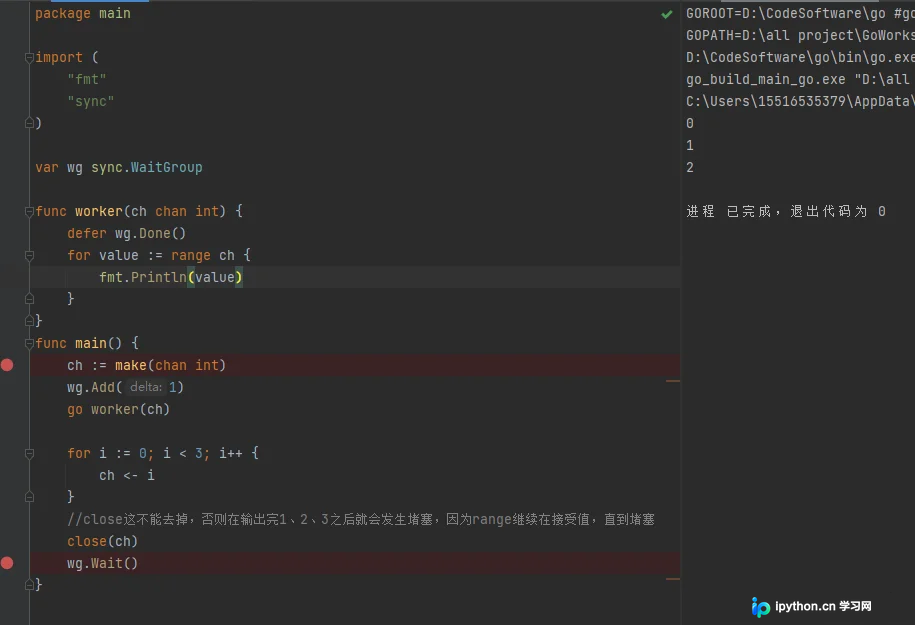
Task: Click the 'ch <- i' send statement
Action: (x=127, y=475)
